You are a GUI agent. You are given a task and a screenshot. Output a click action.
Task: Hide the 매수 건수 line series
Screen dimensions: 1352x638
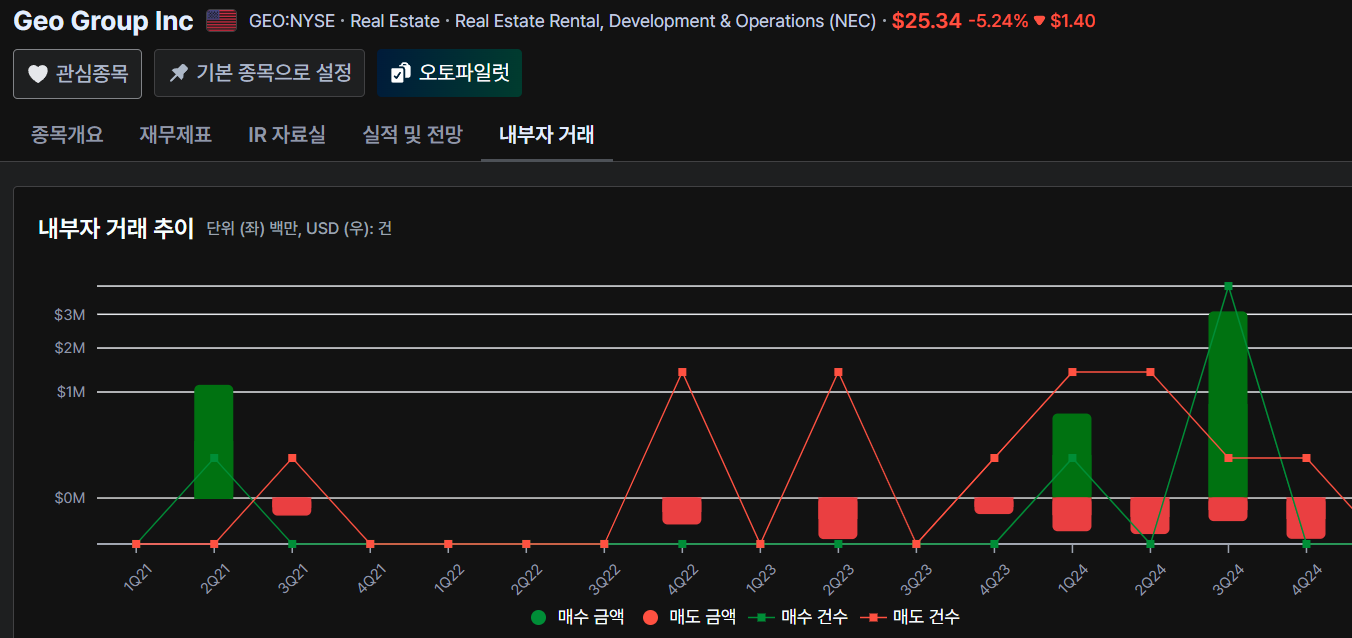click(x=802, y=617)
